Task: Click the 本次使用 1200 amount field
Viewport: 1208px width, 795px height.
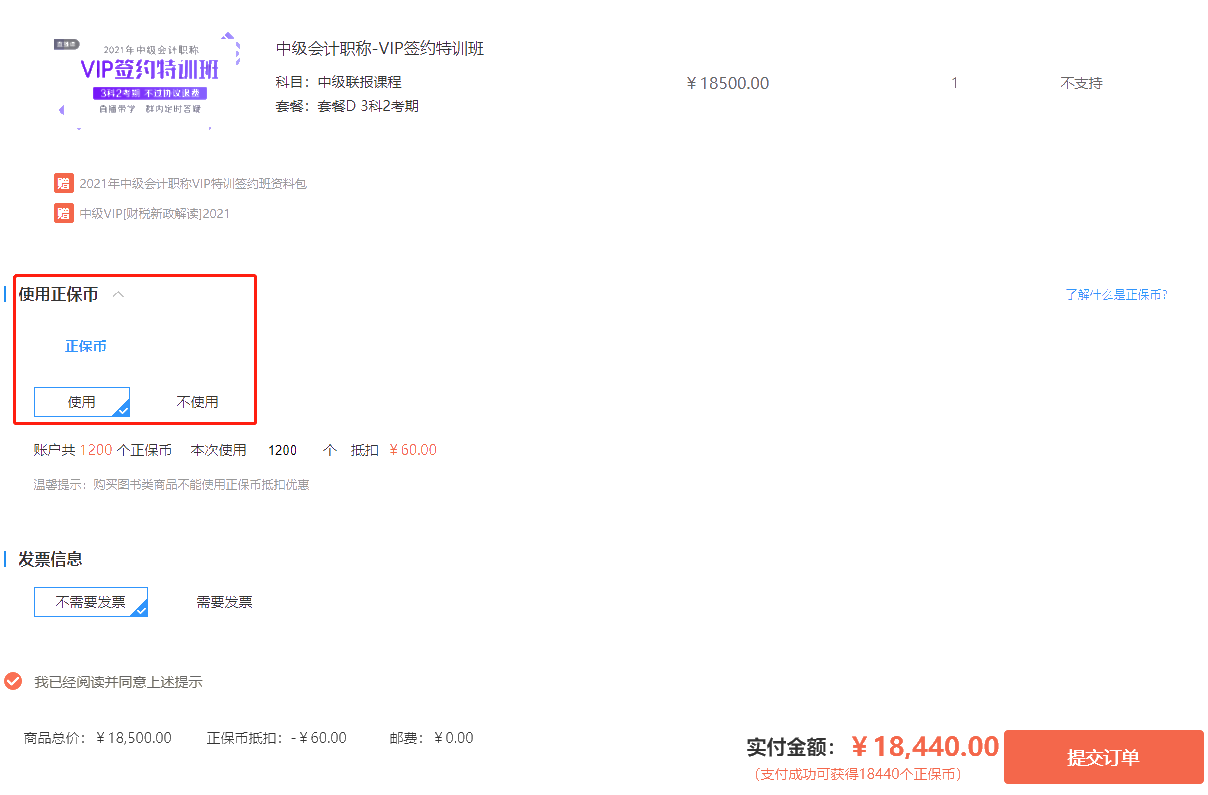Action: pos(283,450)
